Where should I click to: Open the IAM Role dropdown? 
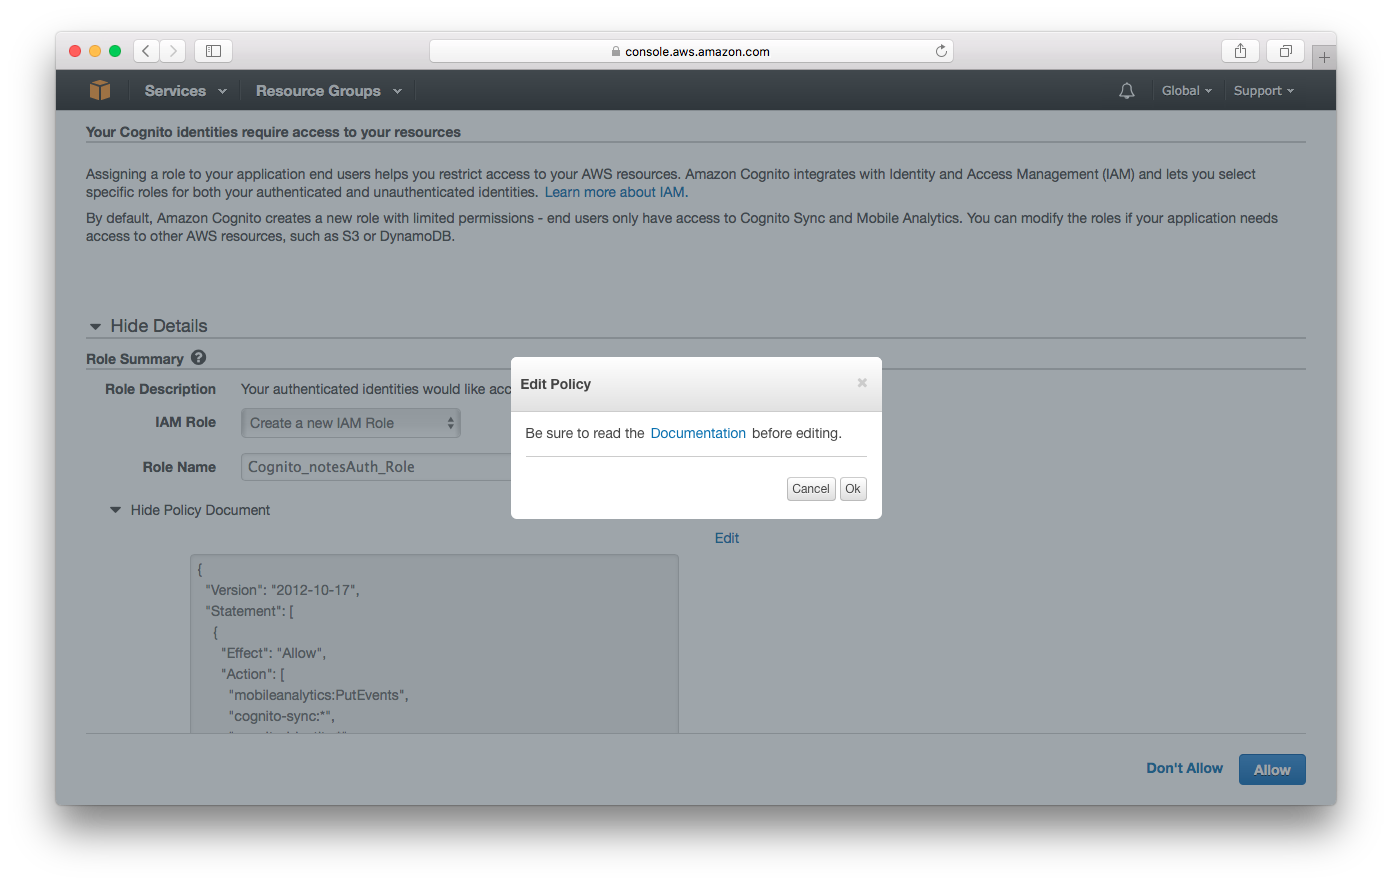click(351, 423)
